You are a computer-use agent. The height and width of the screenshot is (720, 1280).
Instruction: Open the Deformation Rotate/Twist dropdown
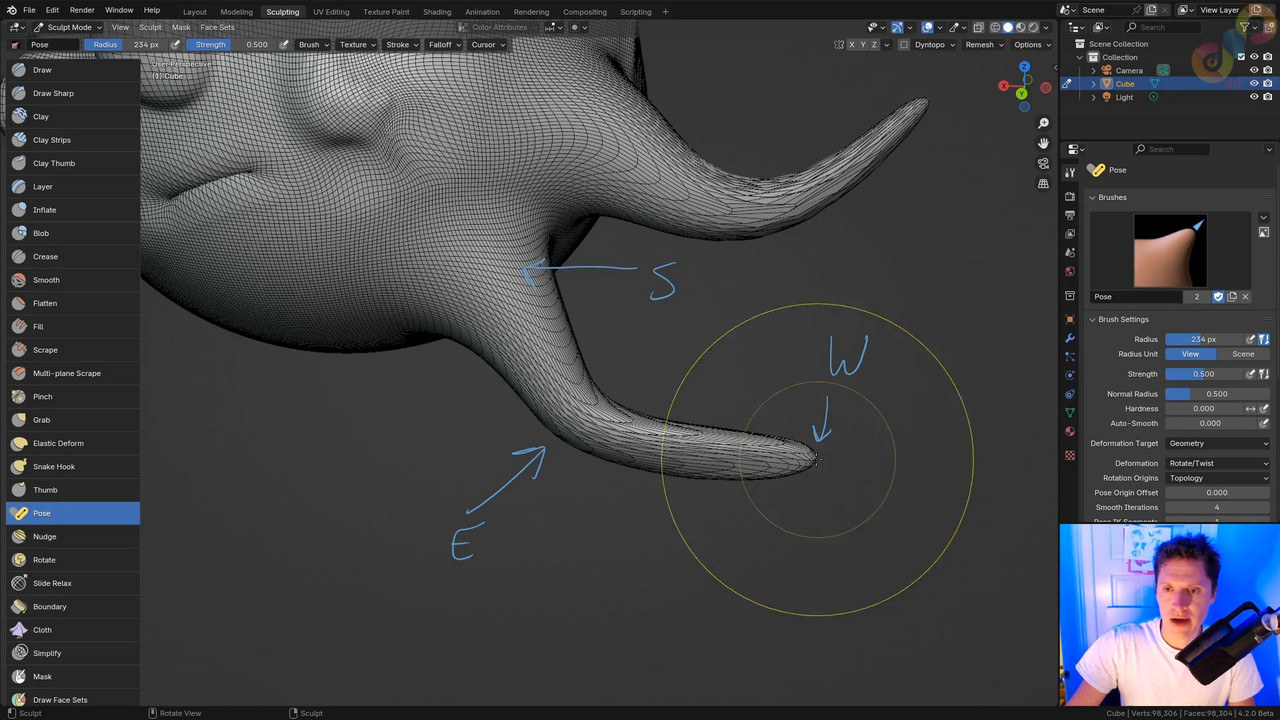tap(1218, 463)
